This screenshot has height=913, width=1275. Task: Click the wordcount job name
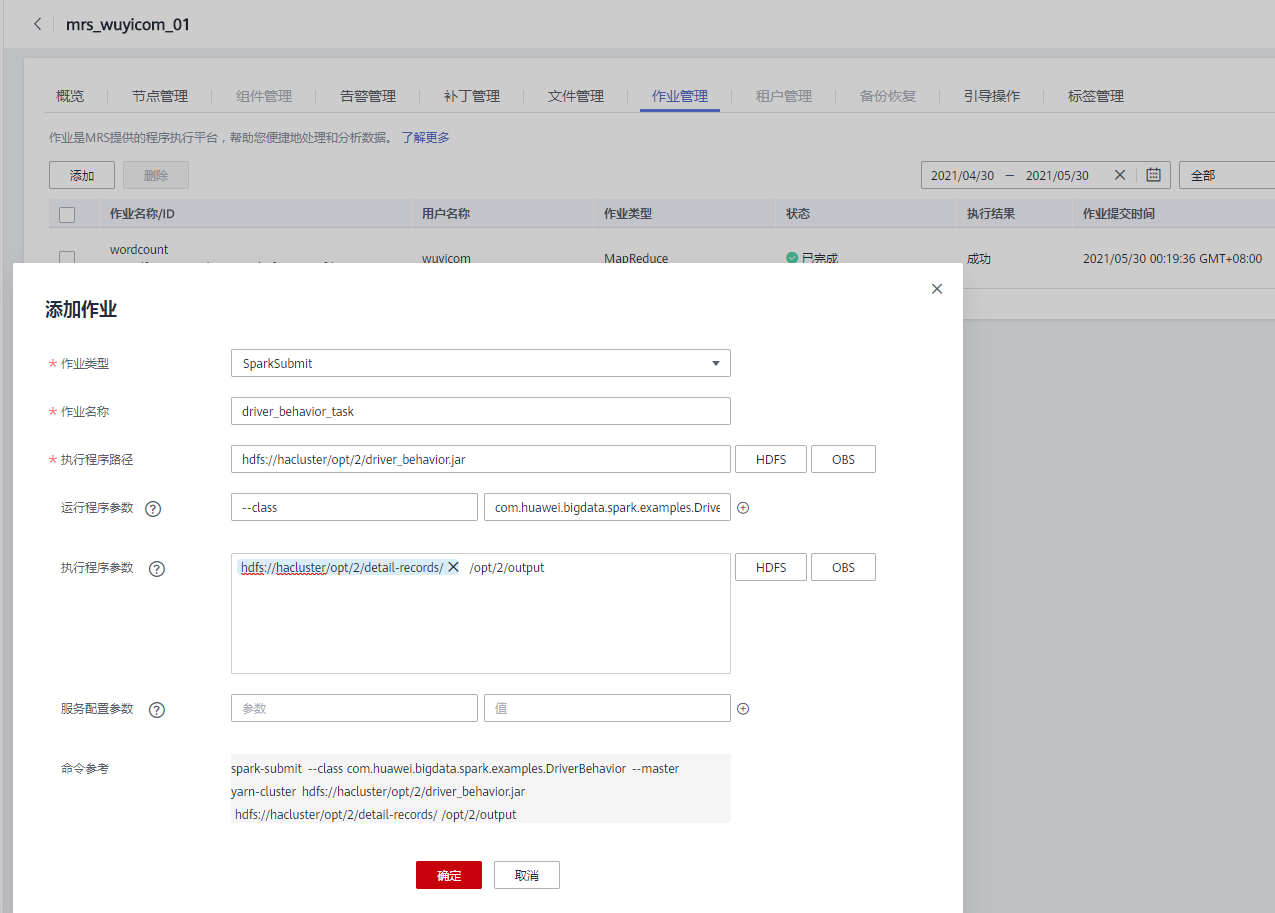tap(139, 249)
